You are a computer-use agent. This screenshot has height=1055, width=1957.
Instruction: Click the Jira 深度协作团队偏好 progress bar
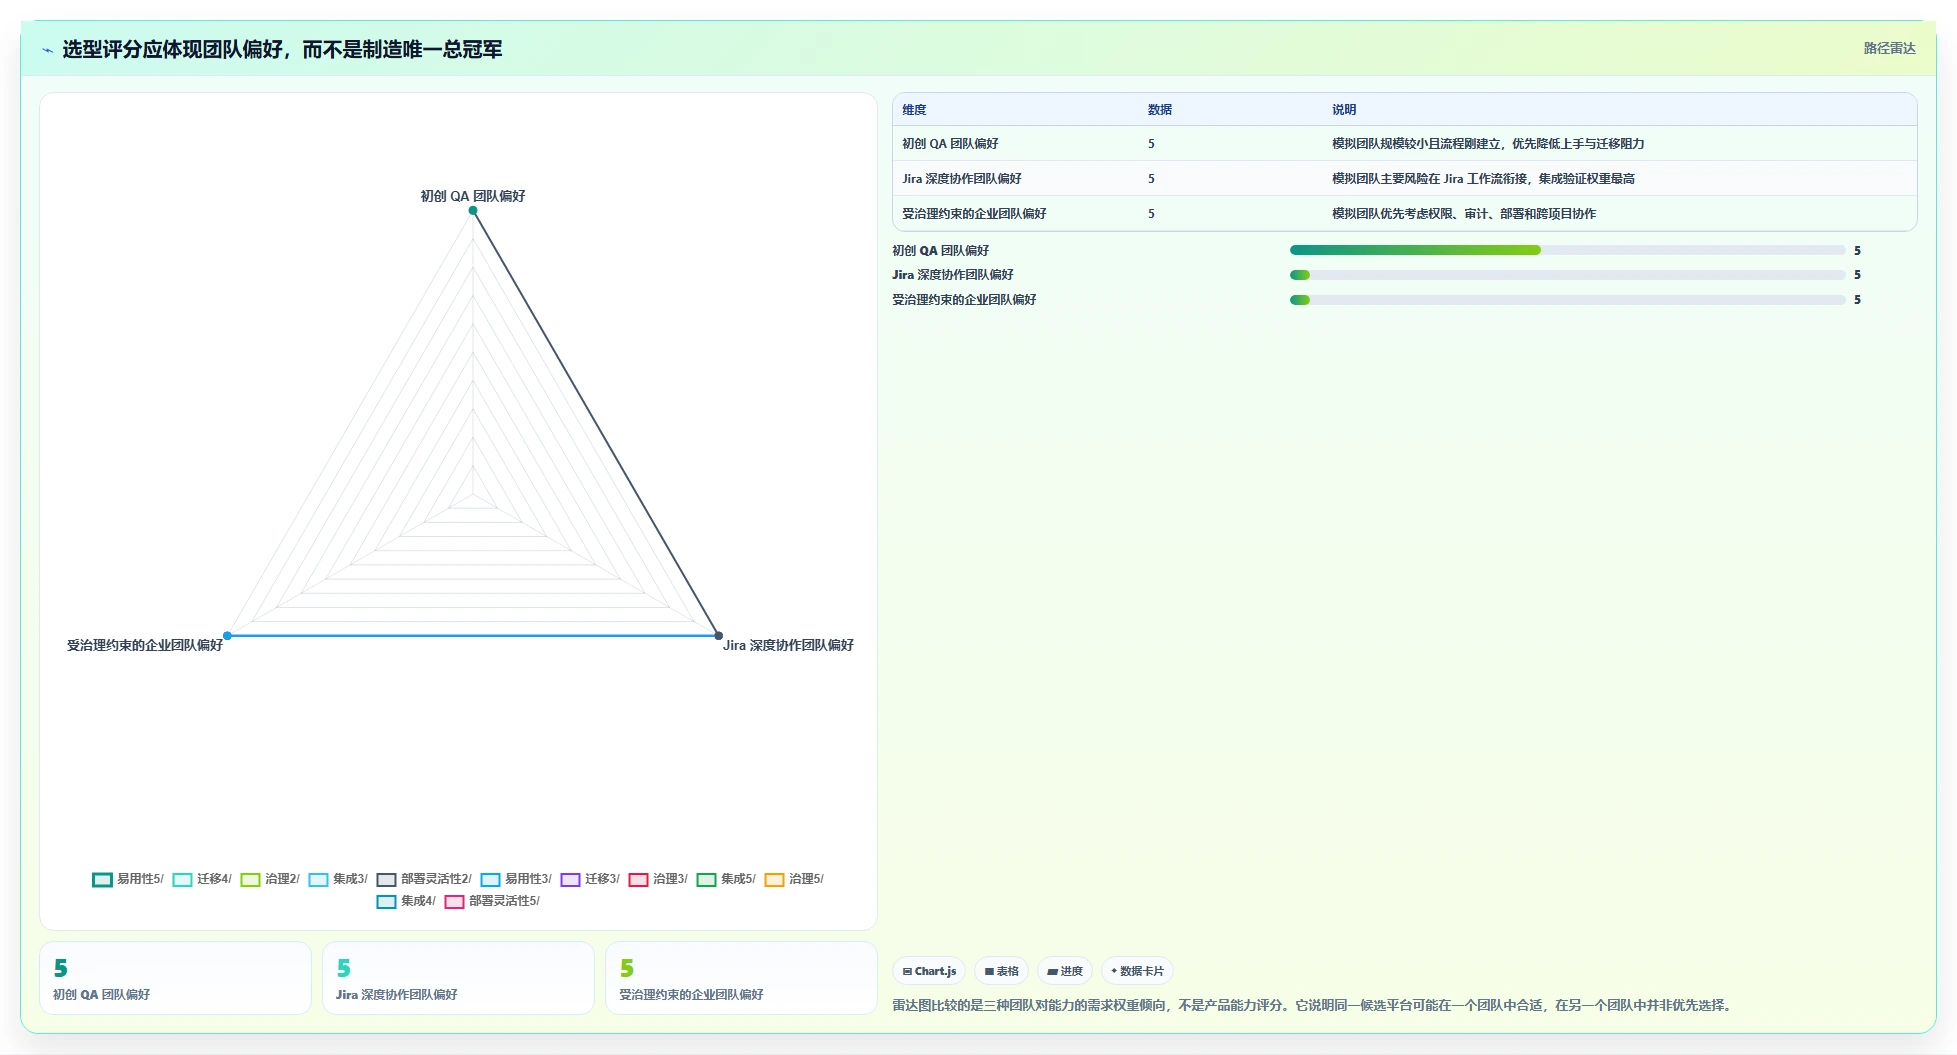point(1567,275)
